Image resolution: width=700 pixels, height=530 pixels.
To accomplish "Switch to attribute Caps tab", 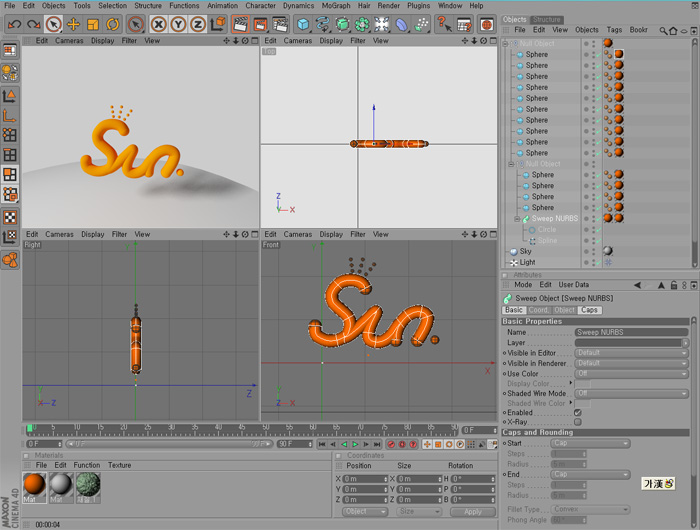I will 589,310.
